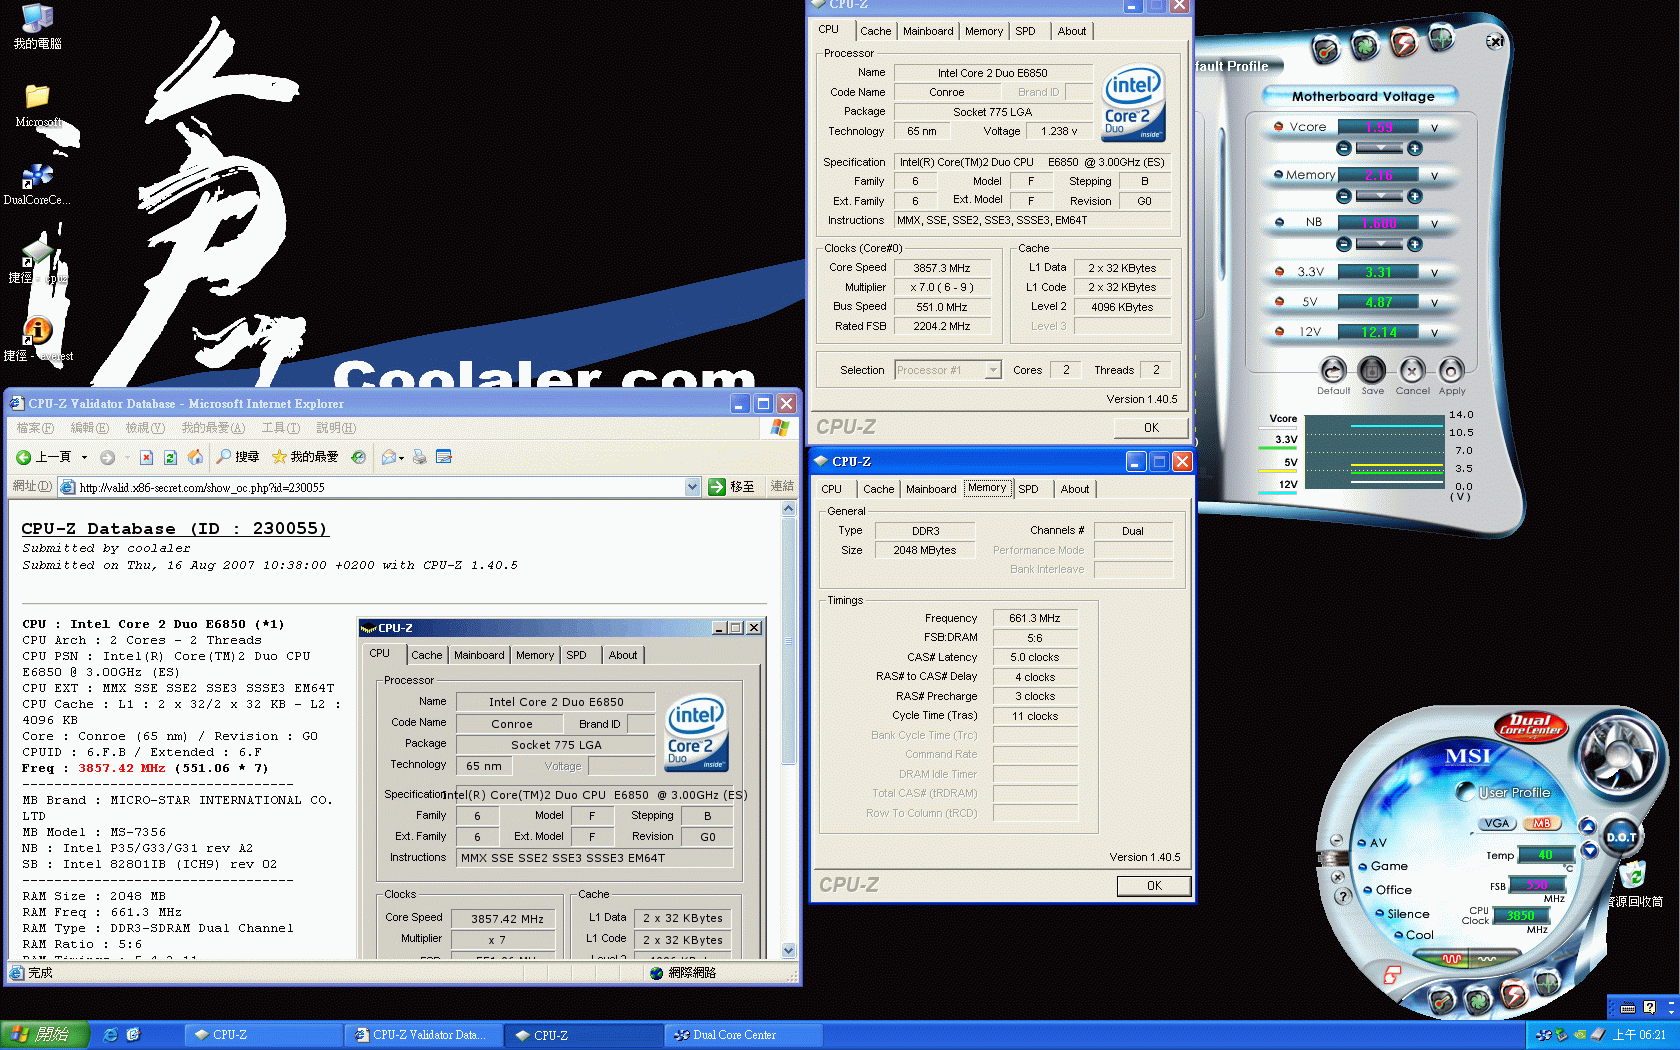
Task: Open the Back button history dropdown arrow
Action: pyautogui.click(x=84, y=457)
